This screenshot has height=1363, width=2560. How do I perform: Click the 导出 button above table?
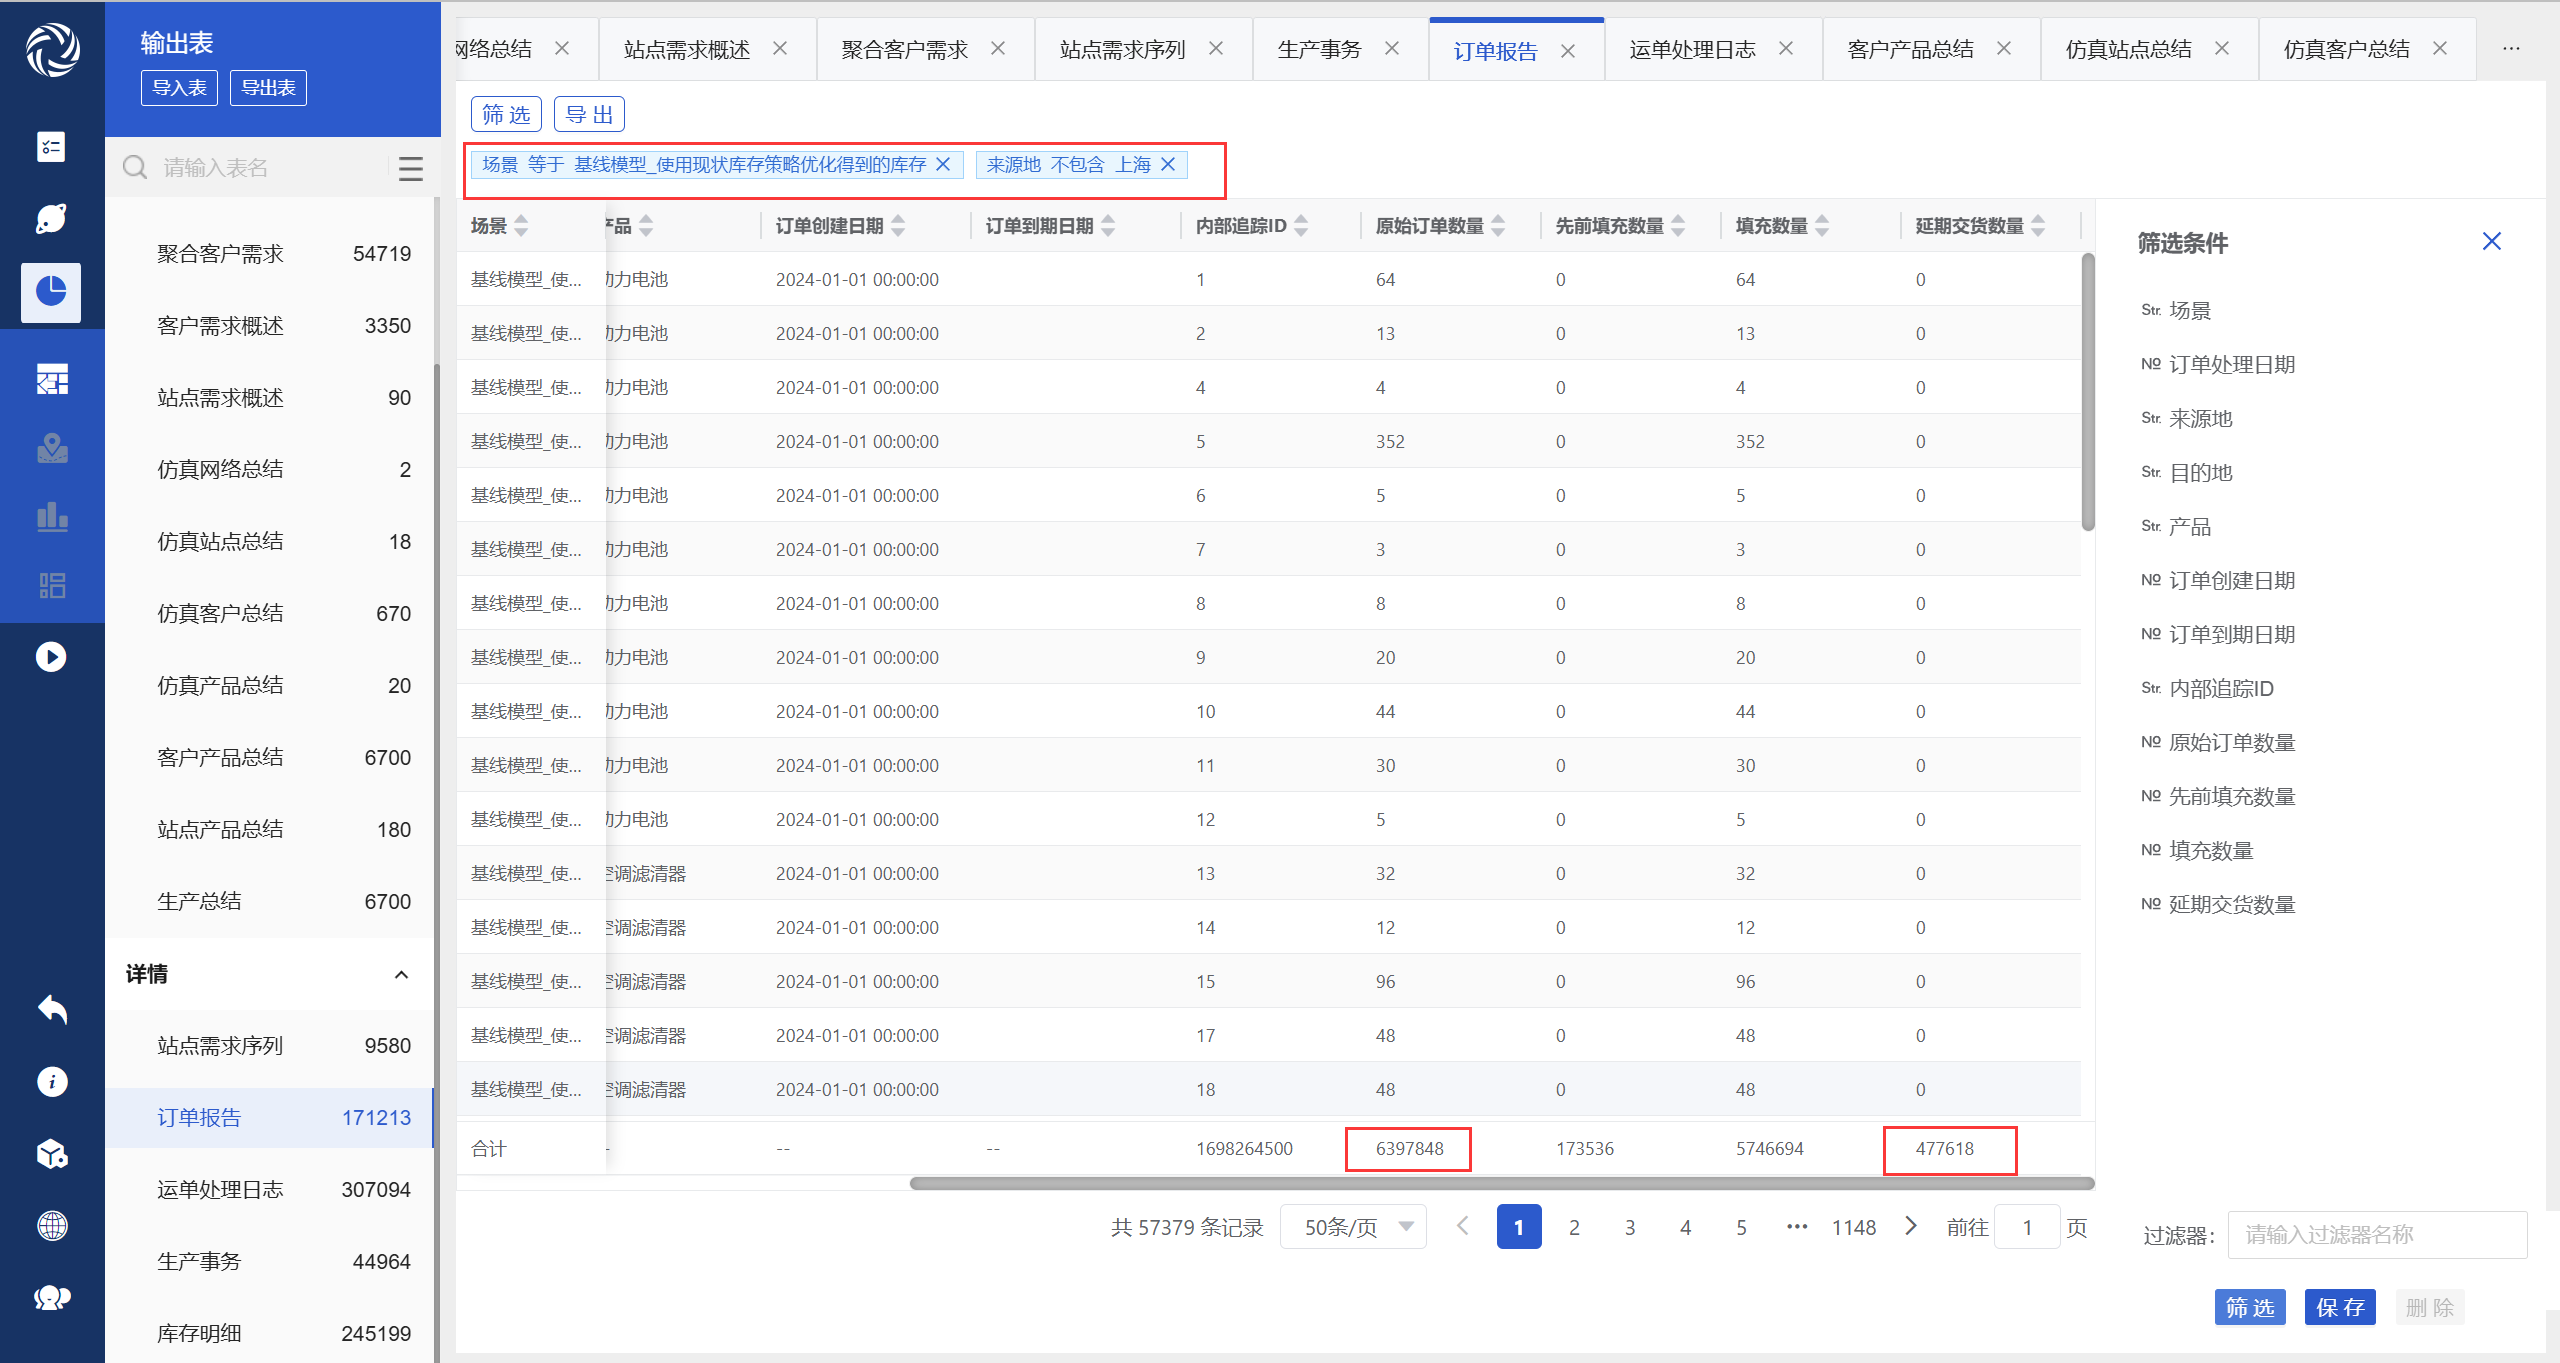(x=589, y=115)
